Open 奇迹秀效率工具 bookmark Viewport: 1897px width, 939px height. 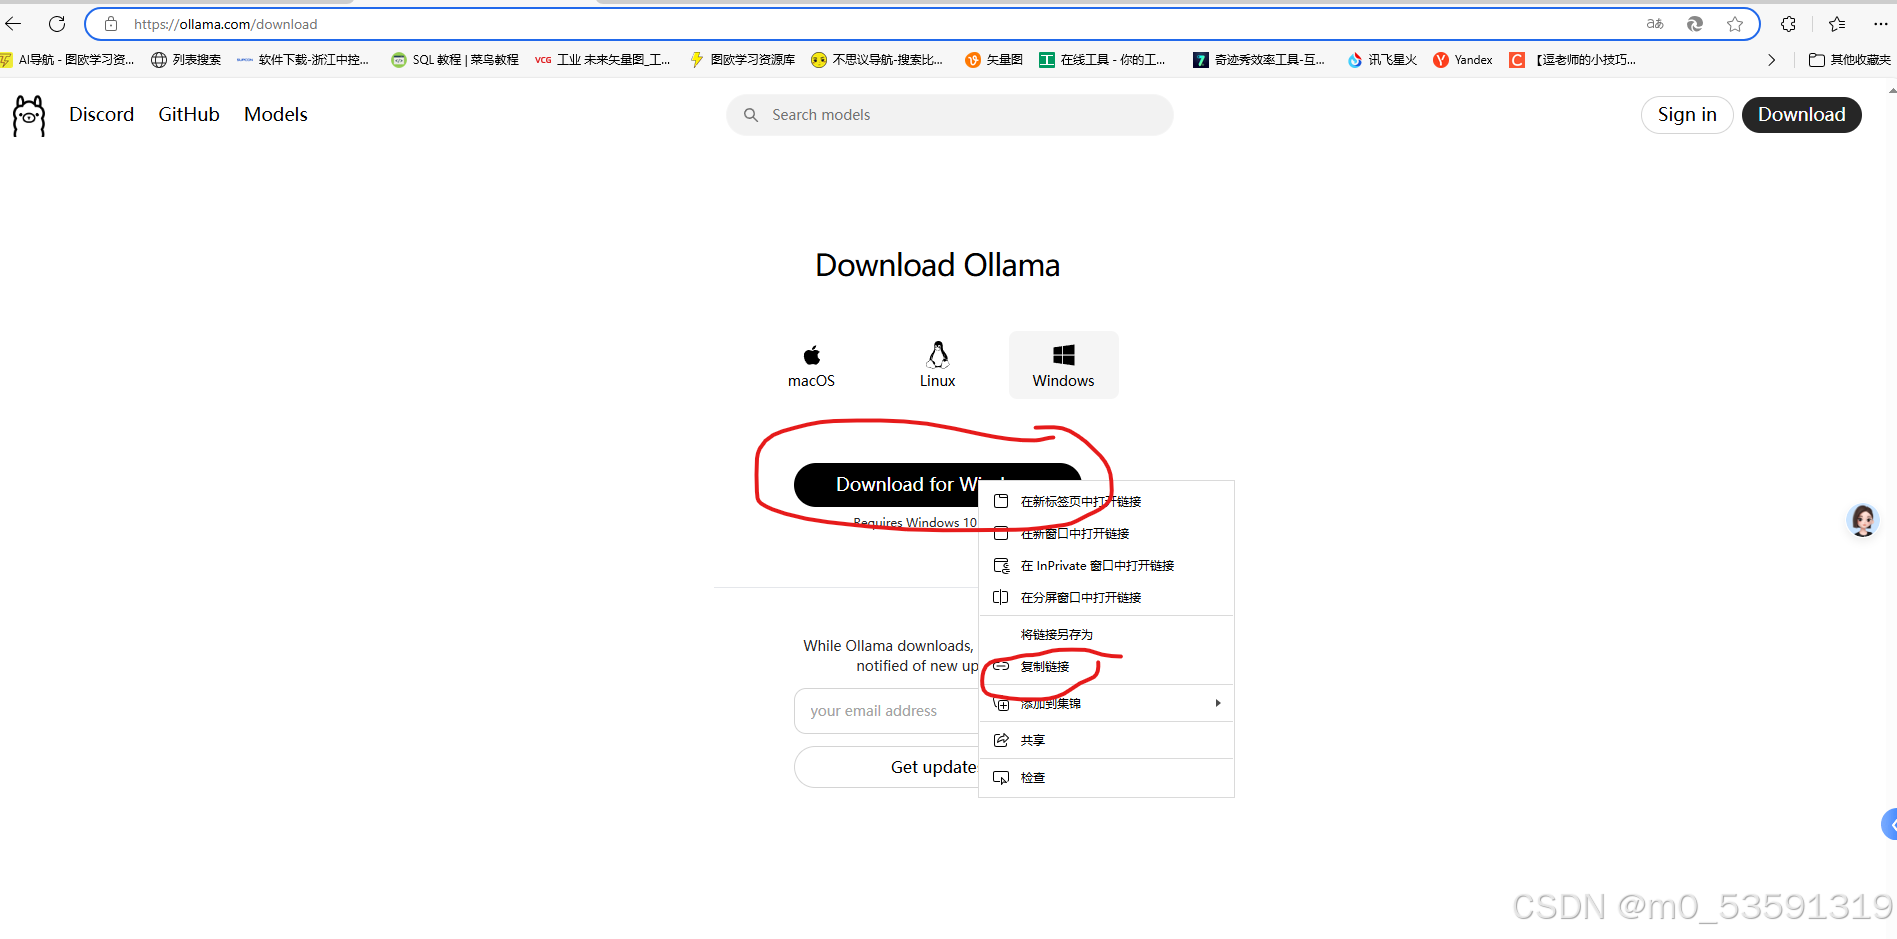pos(1259,60)
